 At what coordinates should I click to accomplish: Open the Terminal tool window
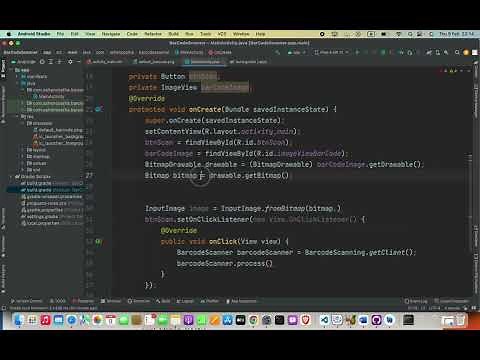[111, 301]
